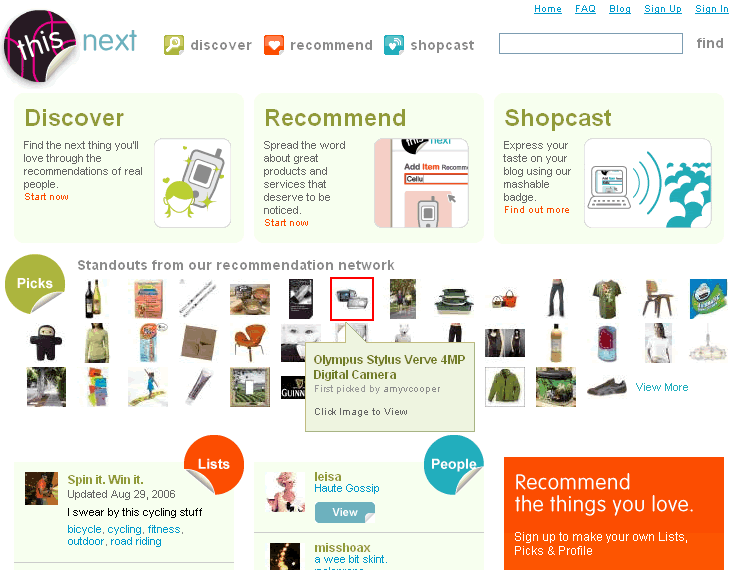Select the Olympus camera pick thumbnail

coord(352,299)
